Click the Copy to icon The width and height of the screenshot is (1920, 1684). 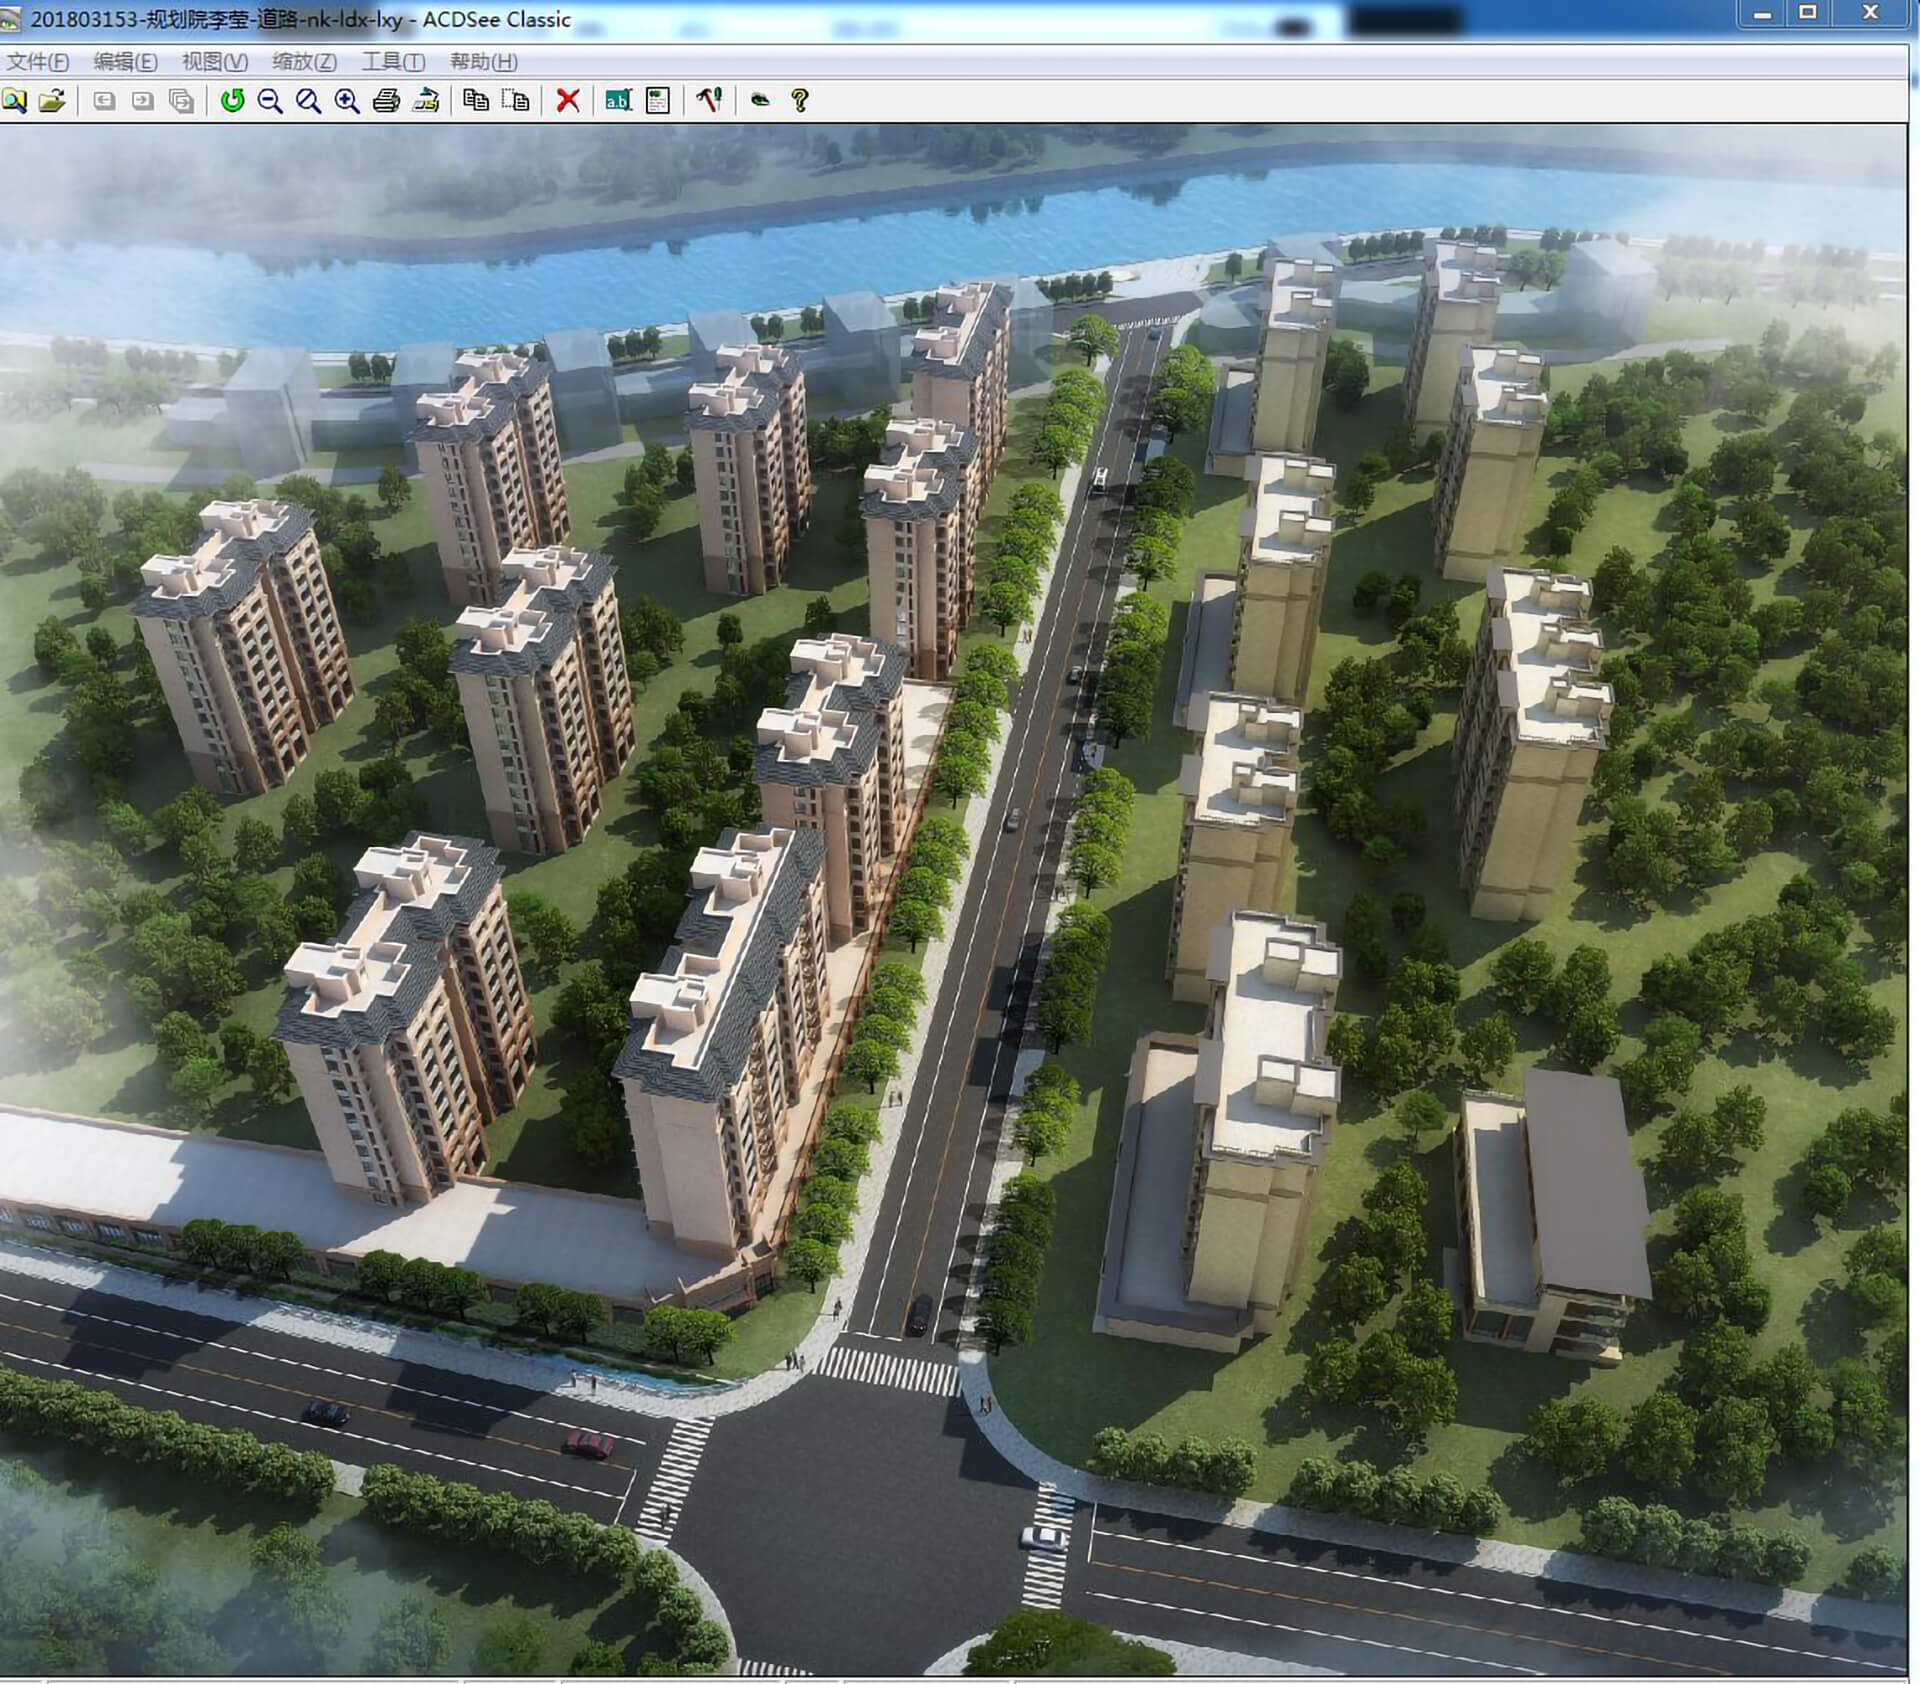pyautogui.click(x=476, y=100)
